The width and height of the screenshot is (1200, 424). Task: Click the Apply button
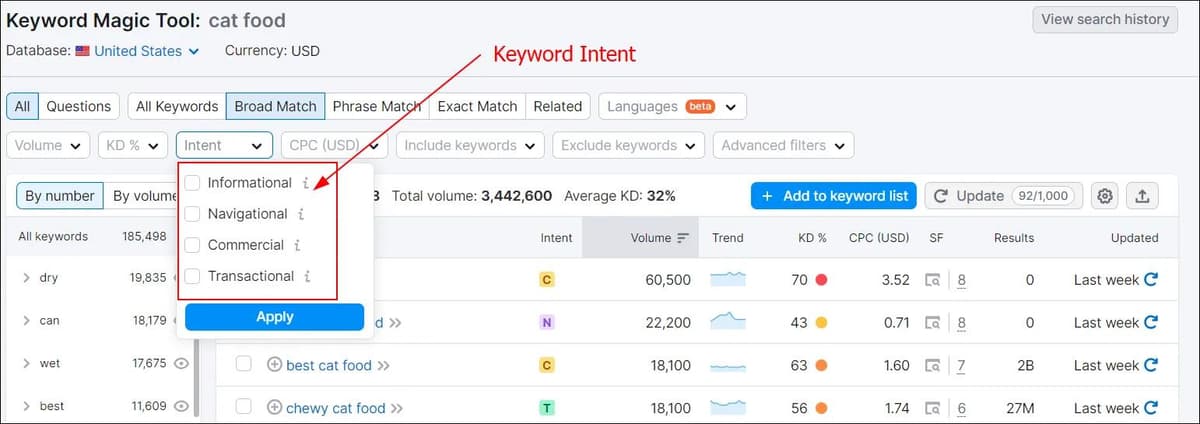(x=274, y=317)
